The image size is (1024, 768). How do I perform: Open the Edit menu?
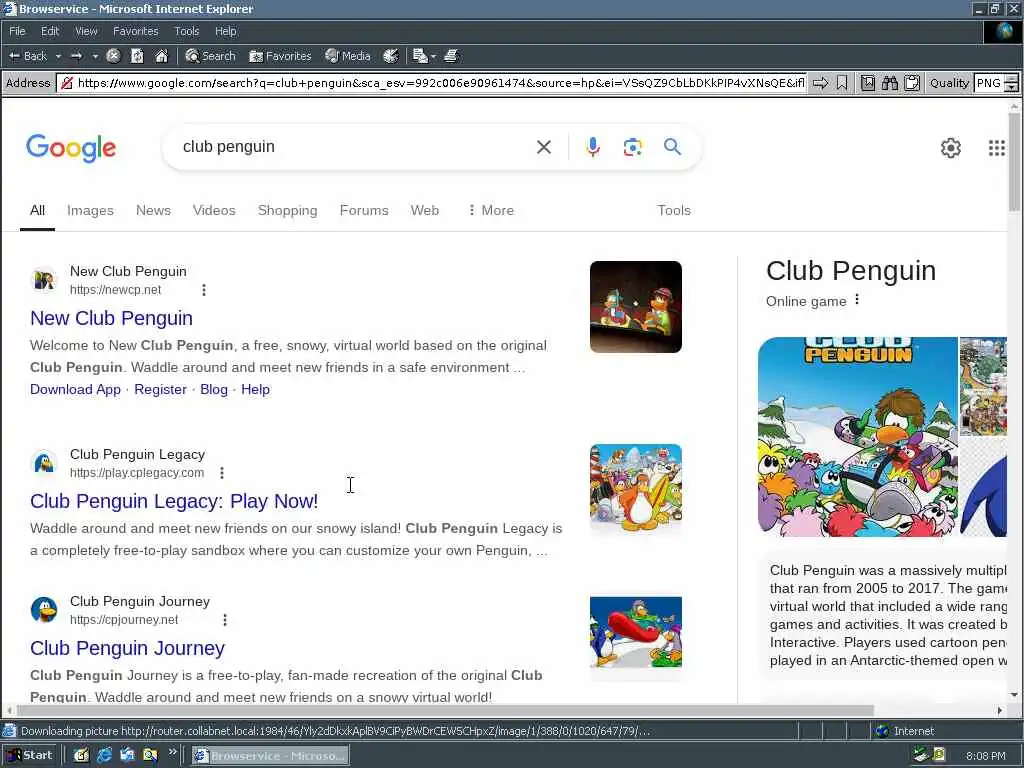(50, 31)
